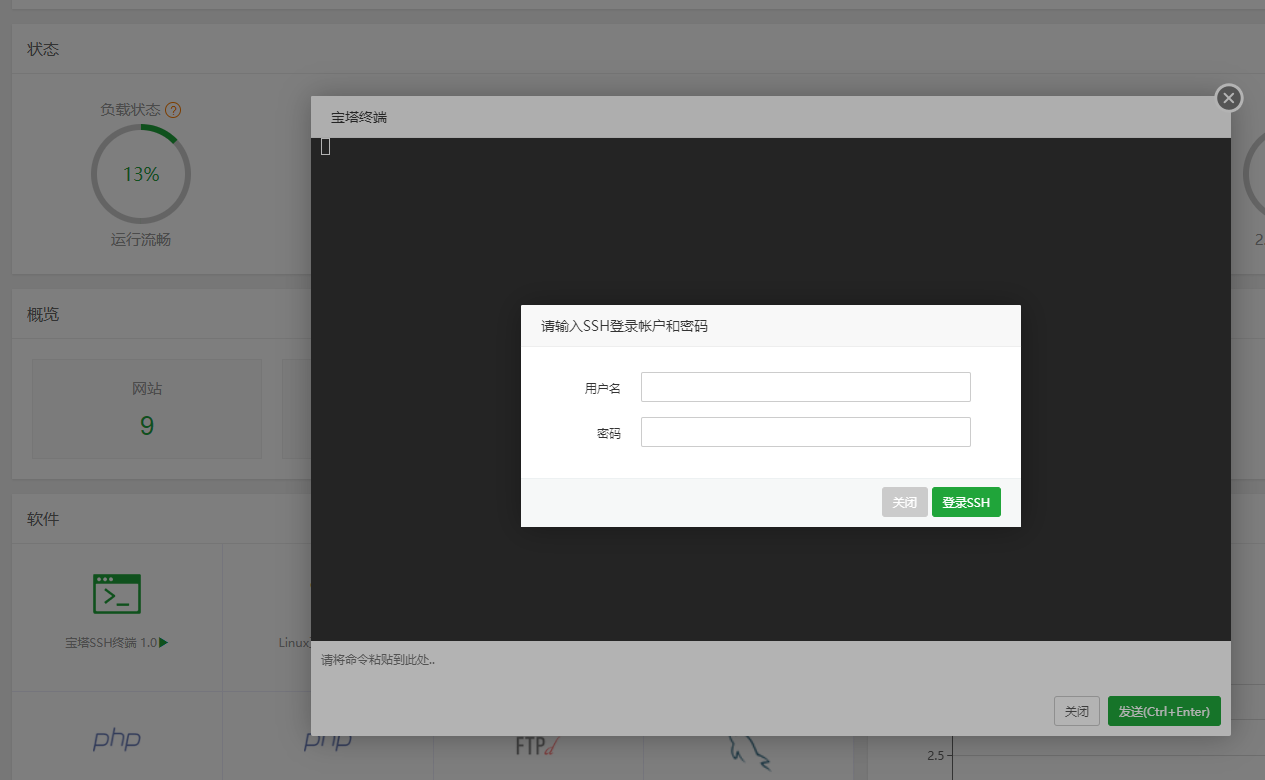Viewport: 1265px width, 780px height.
Task: Open the 宝塔SSH终端 software icon
Action: pyautogui.click(x=117, y=594)
